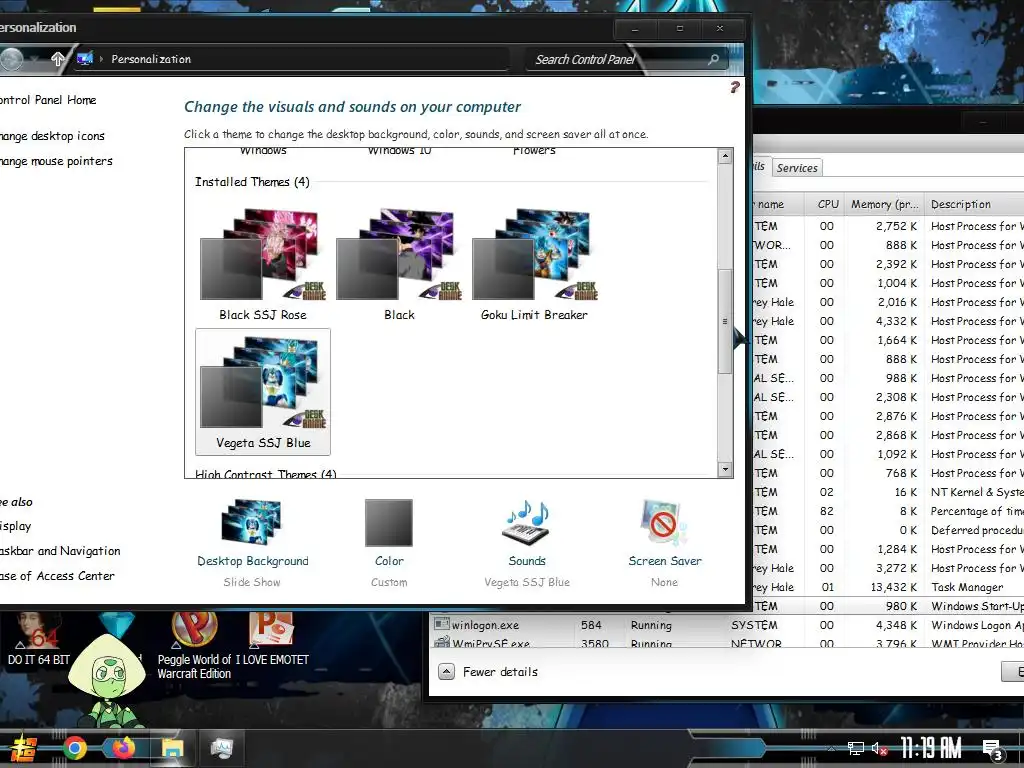1024x768 pixels.
Task: Select the NT Kernel & System row
Action: (x=888, y=492)
